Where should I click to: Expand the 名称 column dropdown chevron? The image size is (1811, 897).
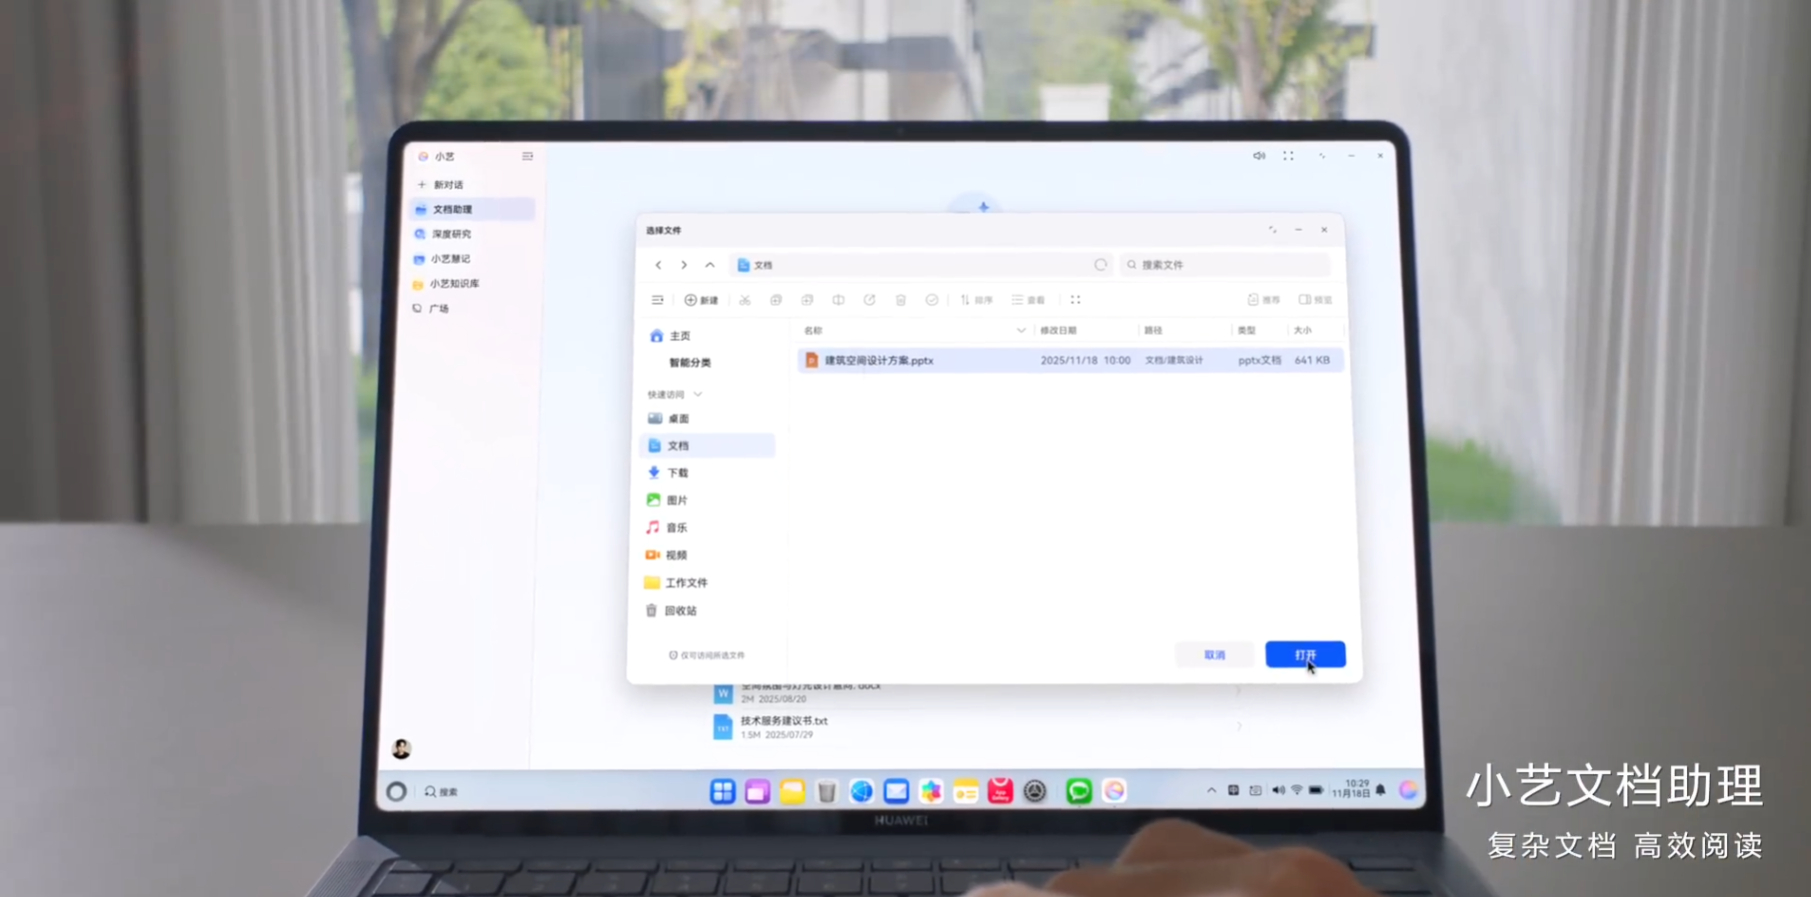1021,330
